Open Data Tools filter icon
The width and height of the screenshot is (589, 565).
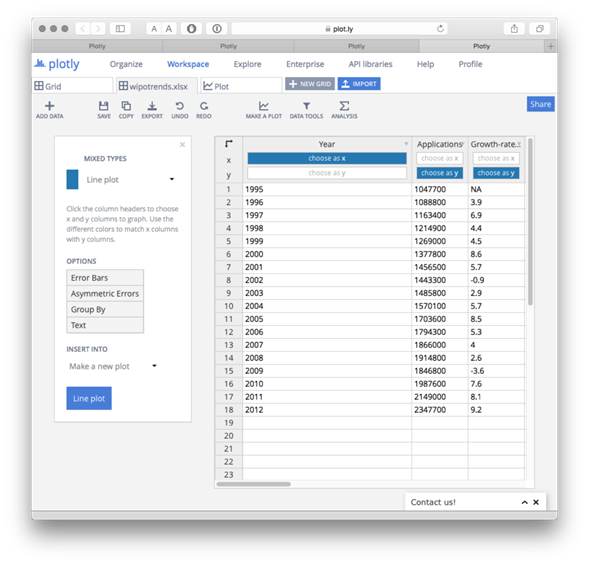tap(307, 106)
